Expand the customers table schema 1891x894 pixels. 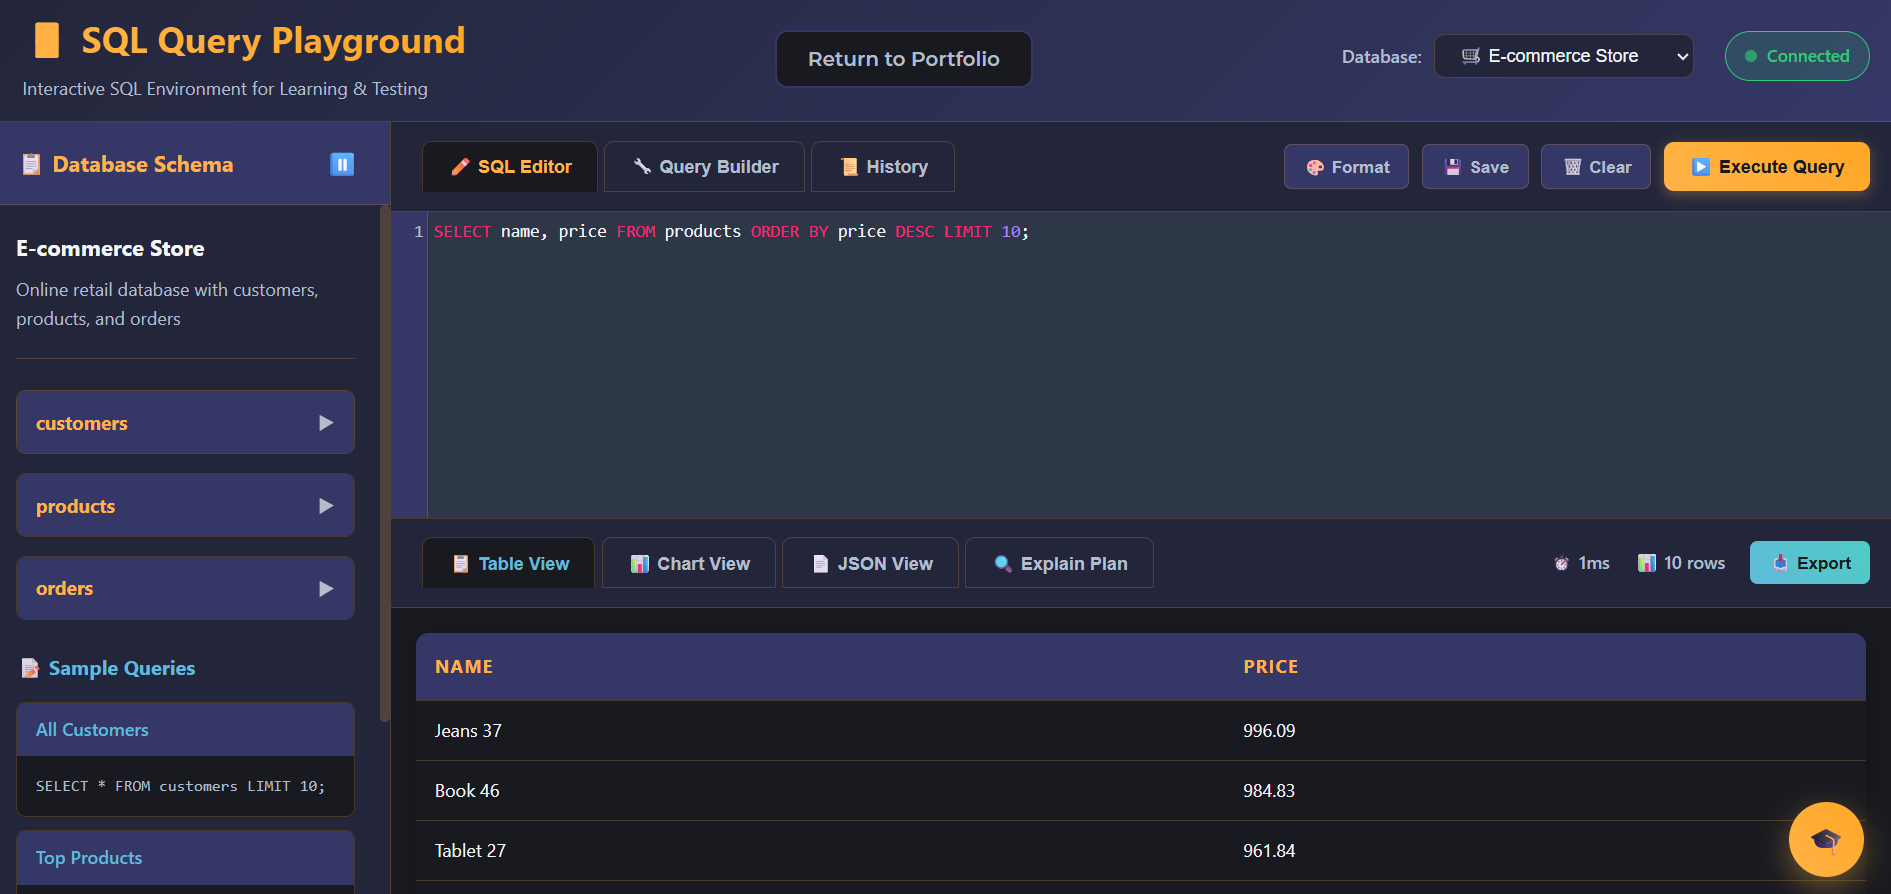click(185, 423)
